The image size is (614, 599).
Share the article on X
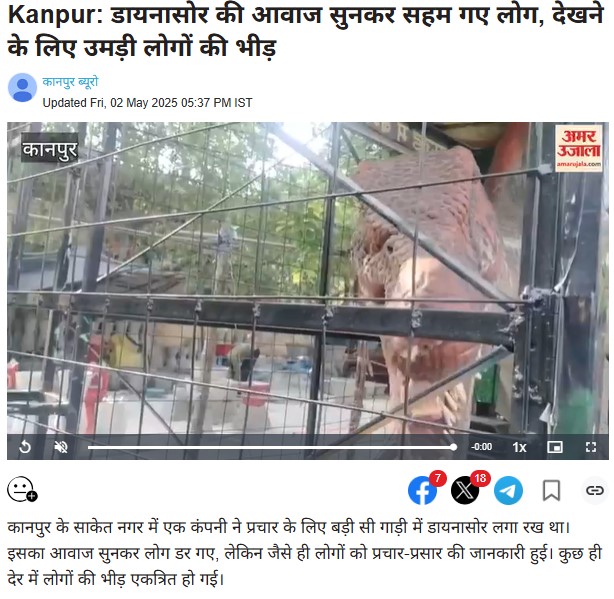[465, 490]
